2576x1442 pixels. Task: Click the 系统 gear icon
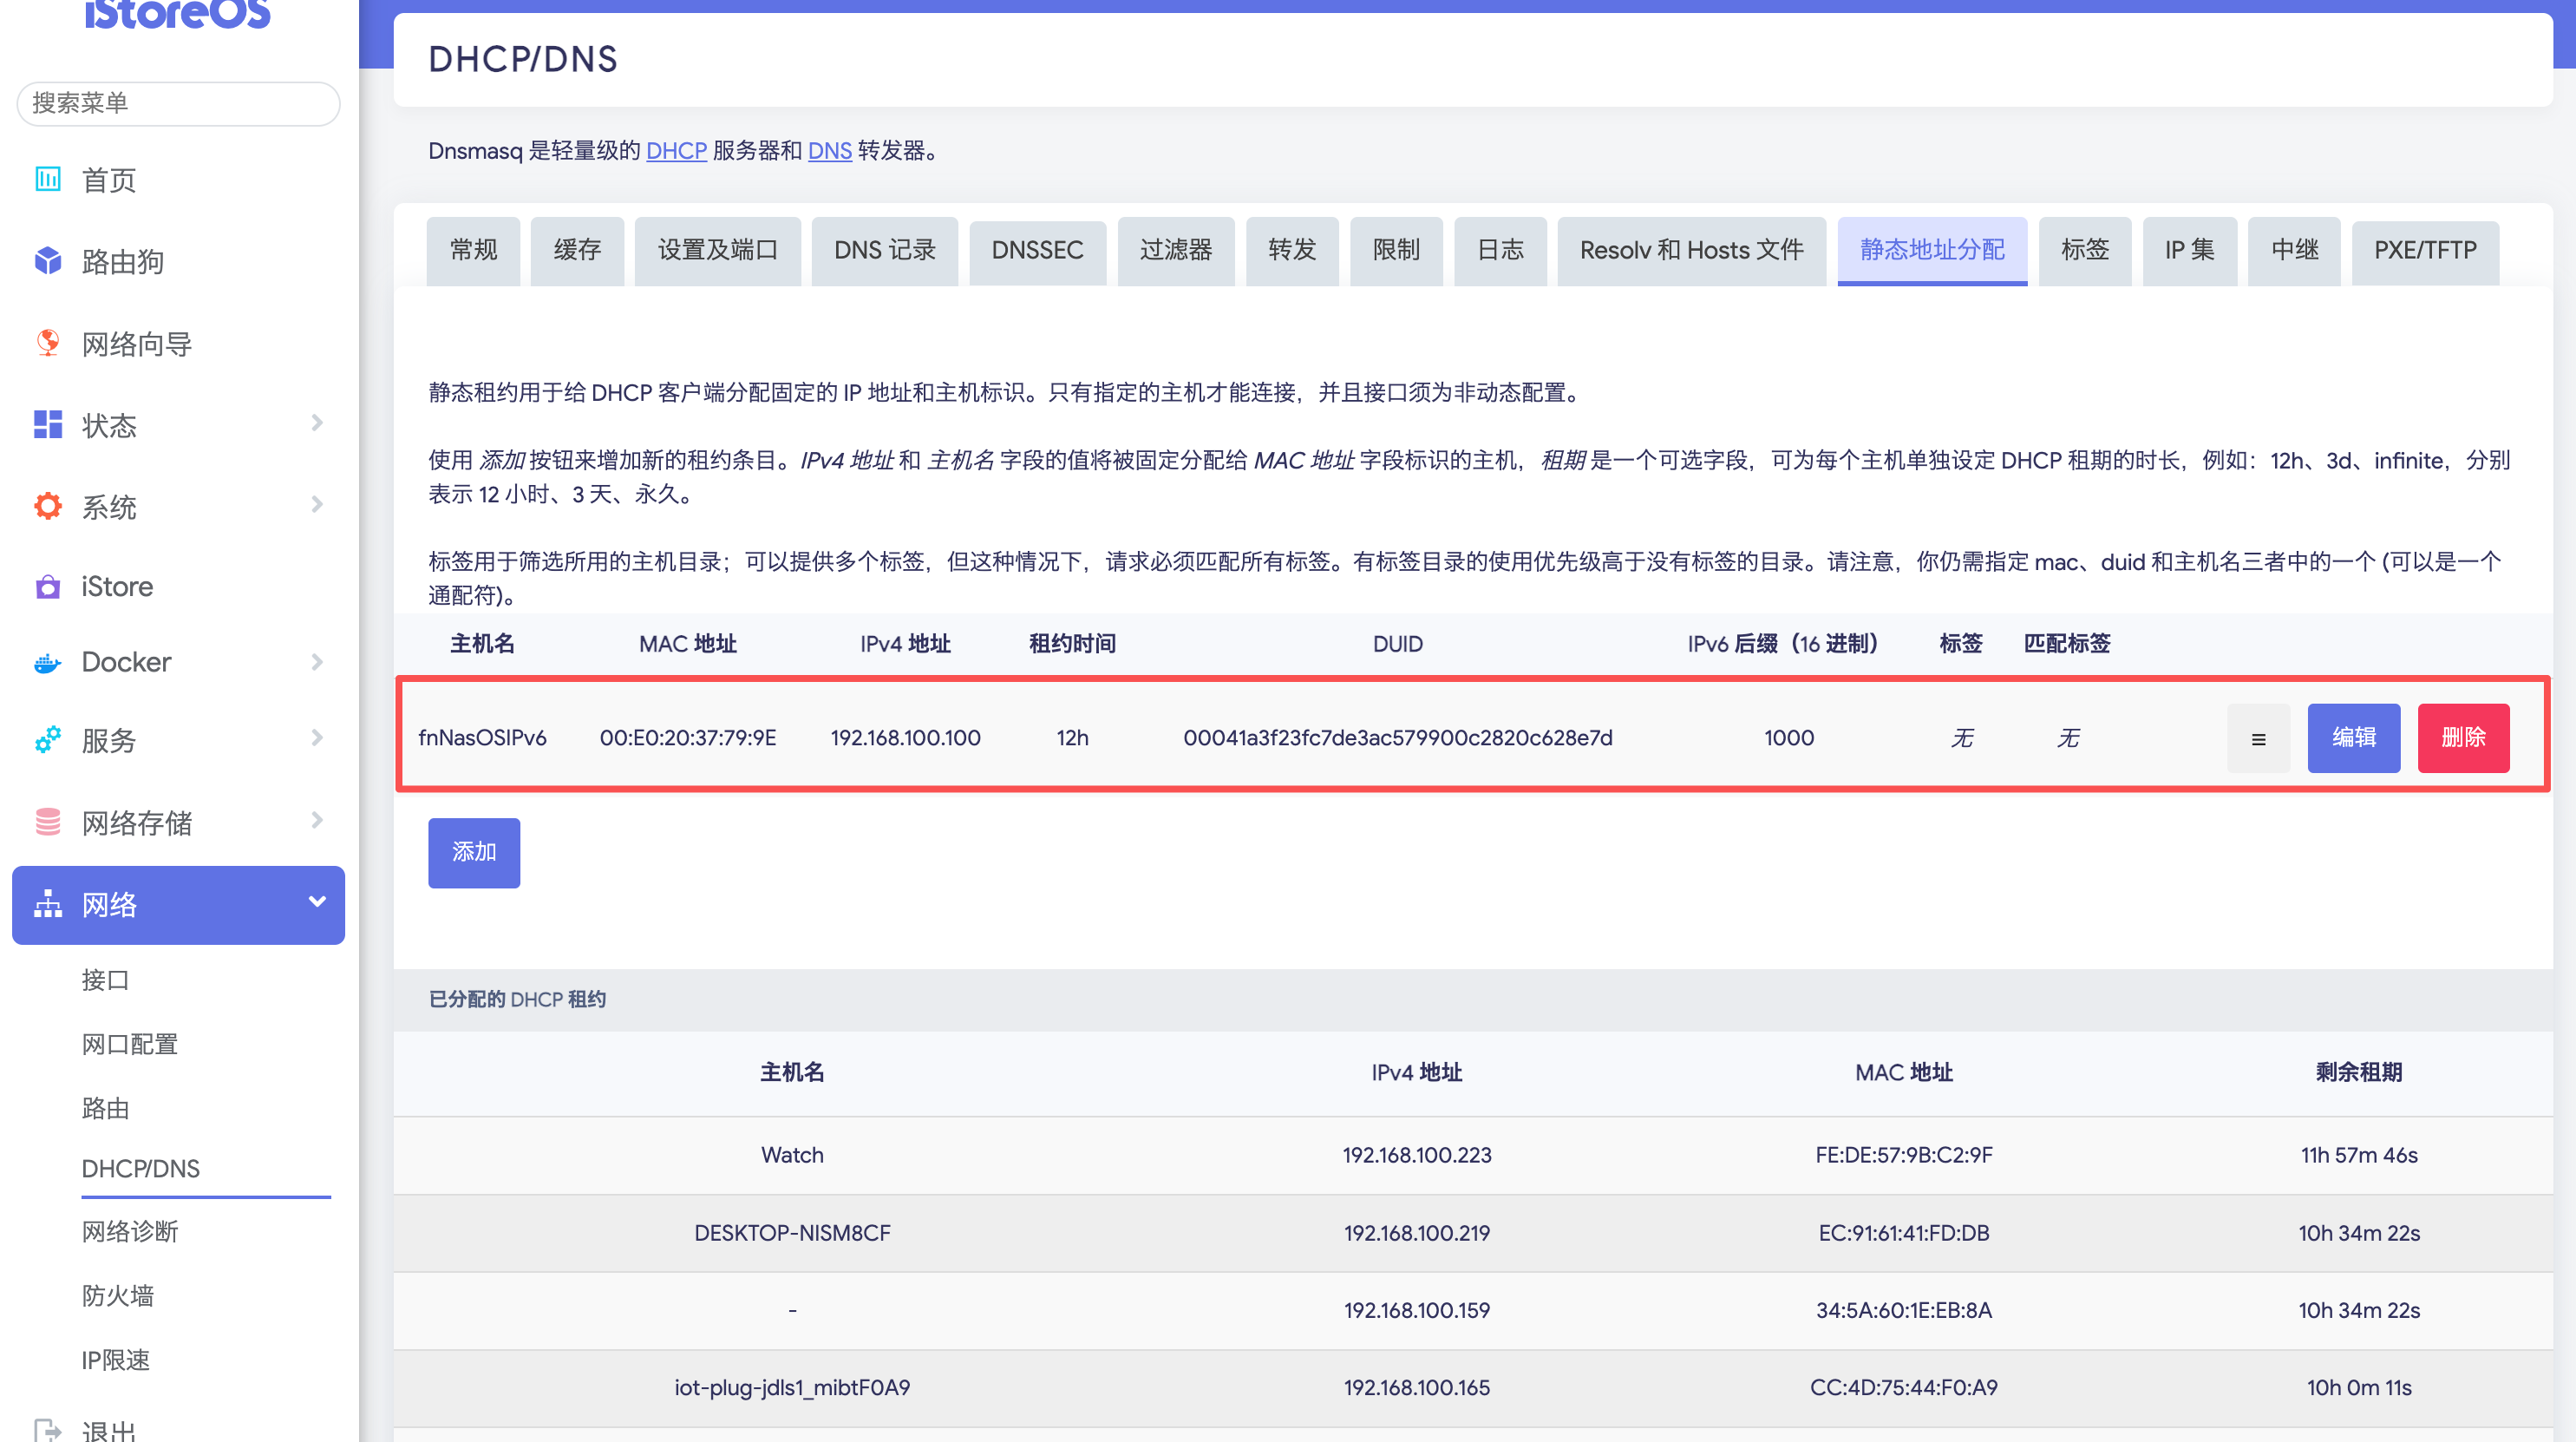47,507
